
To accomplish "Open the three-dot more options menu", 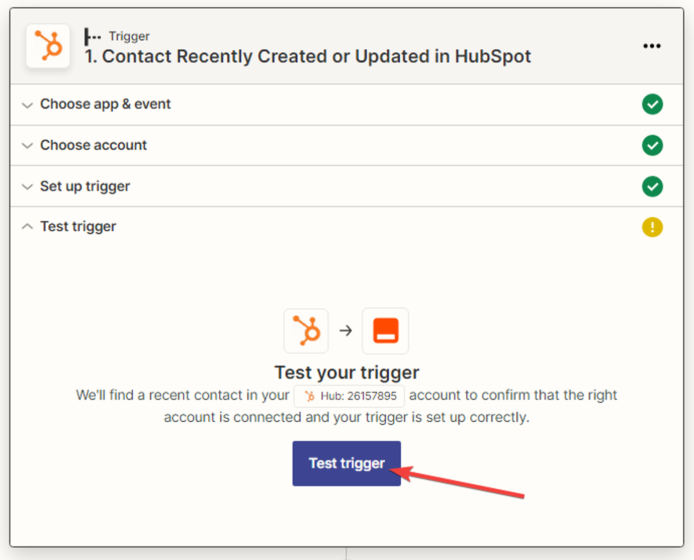I will [x=652, y=46].
